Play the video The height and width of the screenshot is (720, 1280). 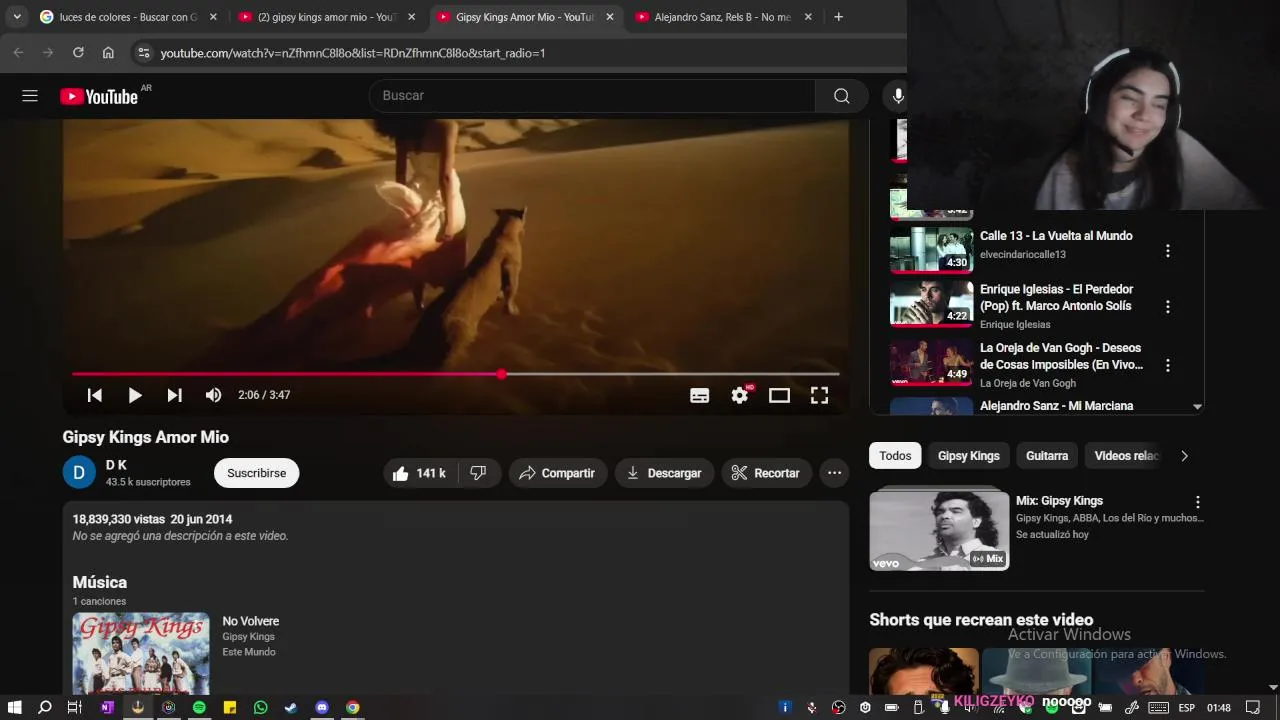click(x=134, y=395)
